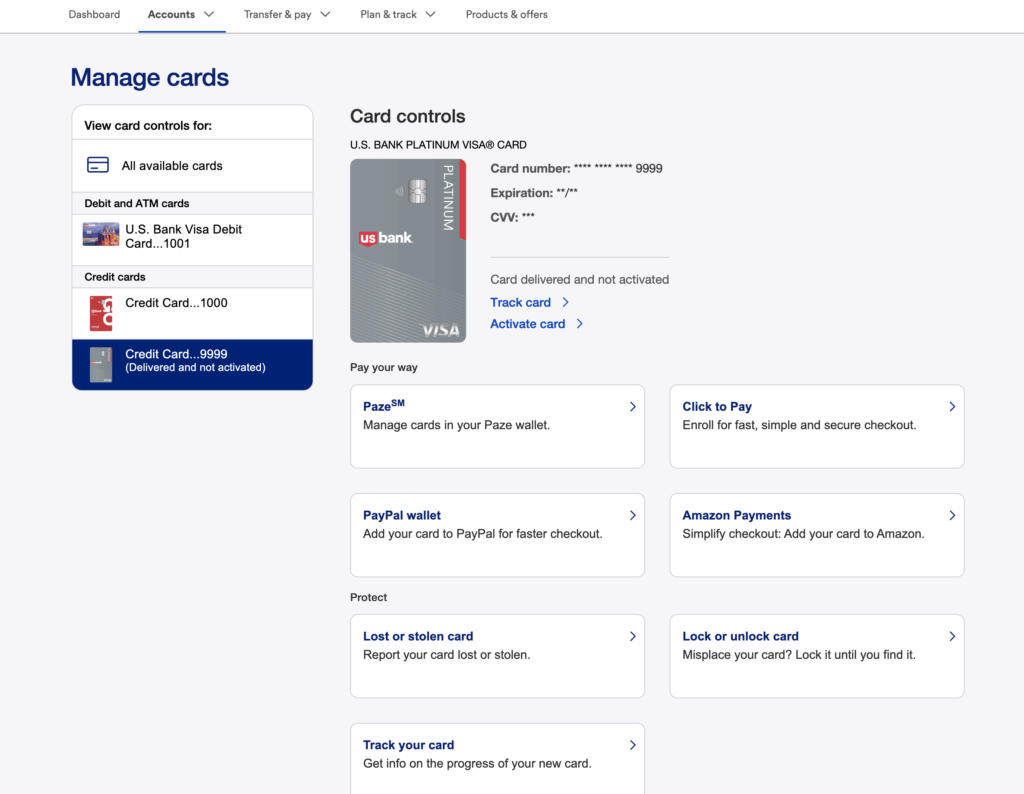Click the arrow on PayPal wallet card
Viewport: 1024px width, 794px height.
coord(632,515)
